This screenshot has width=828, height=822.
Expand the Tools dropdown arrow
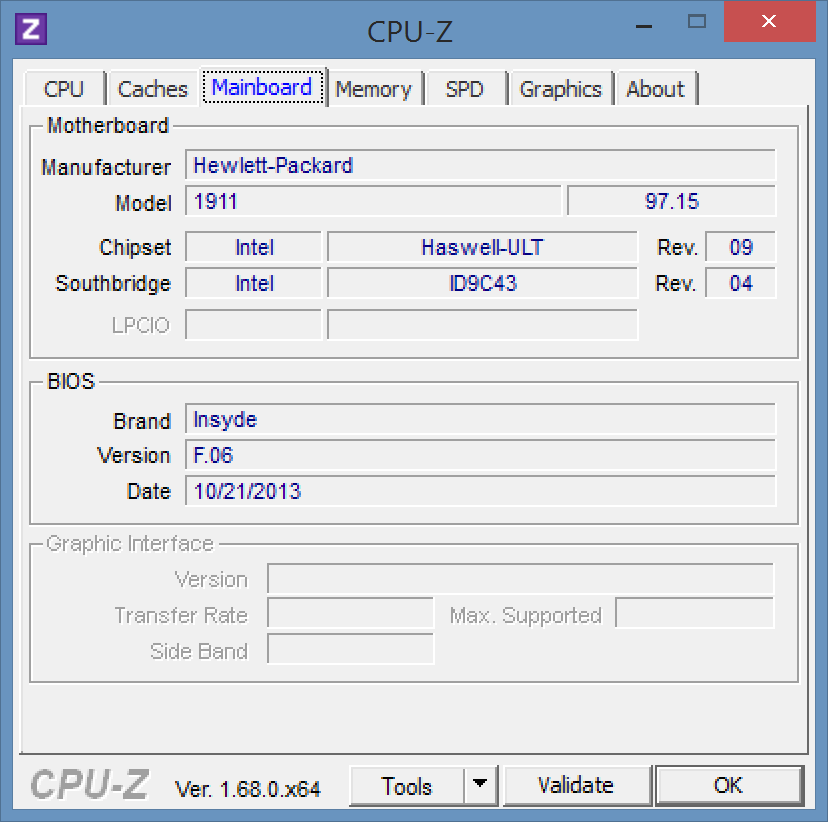tap(480, 785)
